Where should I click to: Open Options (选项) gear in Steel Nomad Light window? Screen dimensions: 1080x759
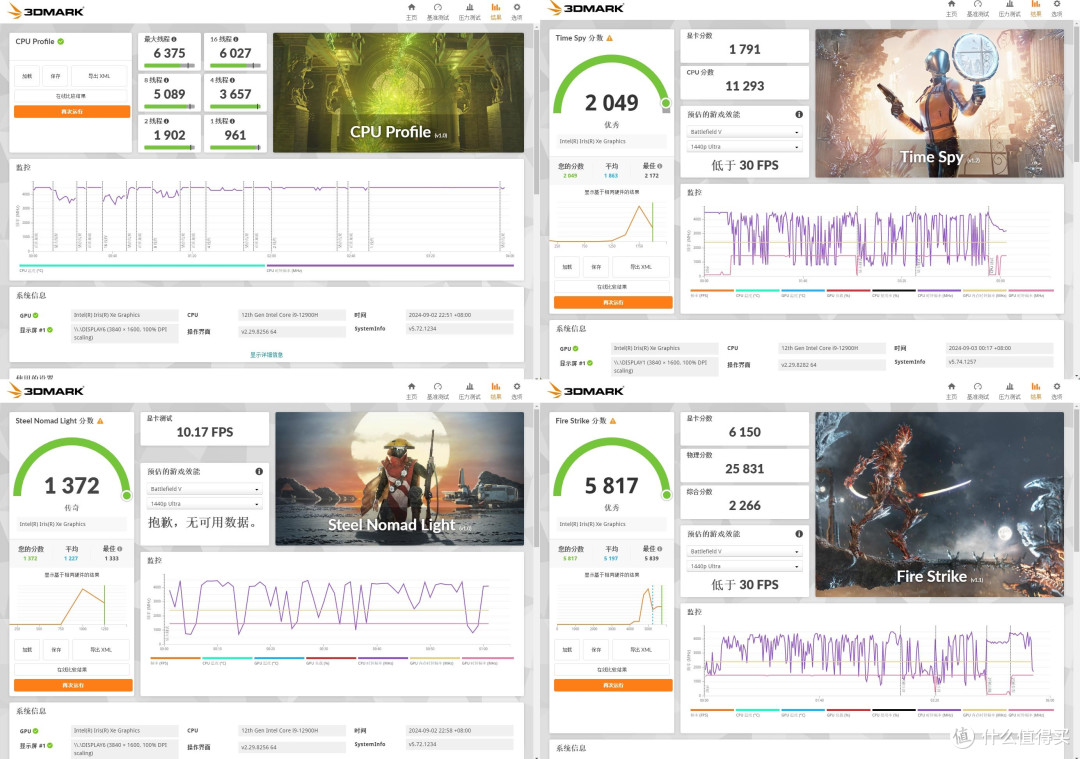tap(517, 391)
